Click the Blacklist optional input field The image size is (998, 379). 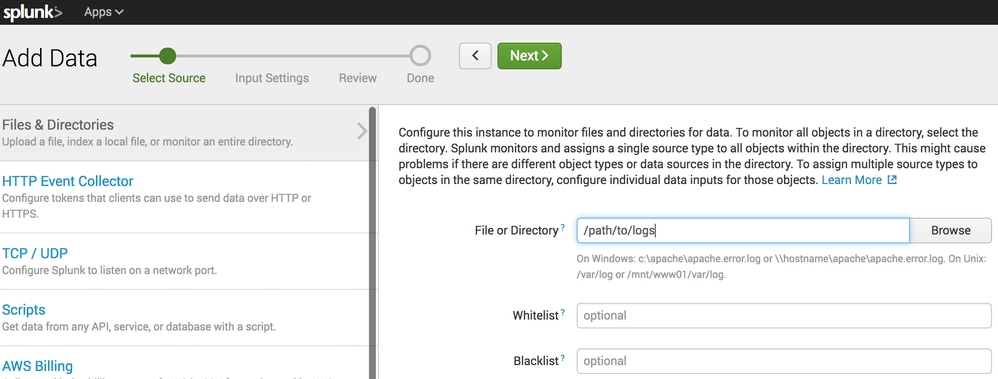pos(784,361)
